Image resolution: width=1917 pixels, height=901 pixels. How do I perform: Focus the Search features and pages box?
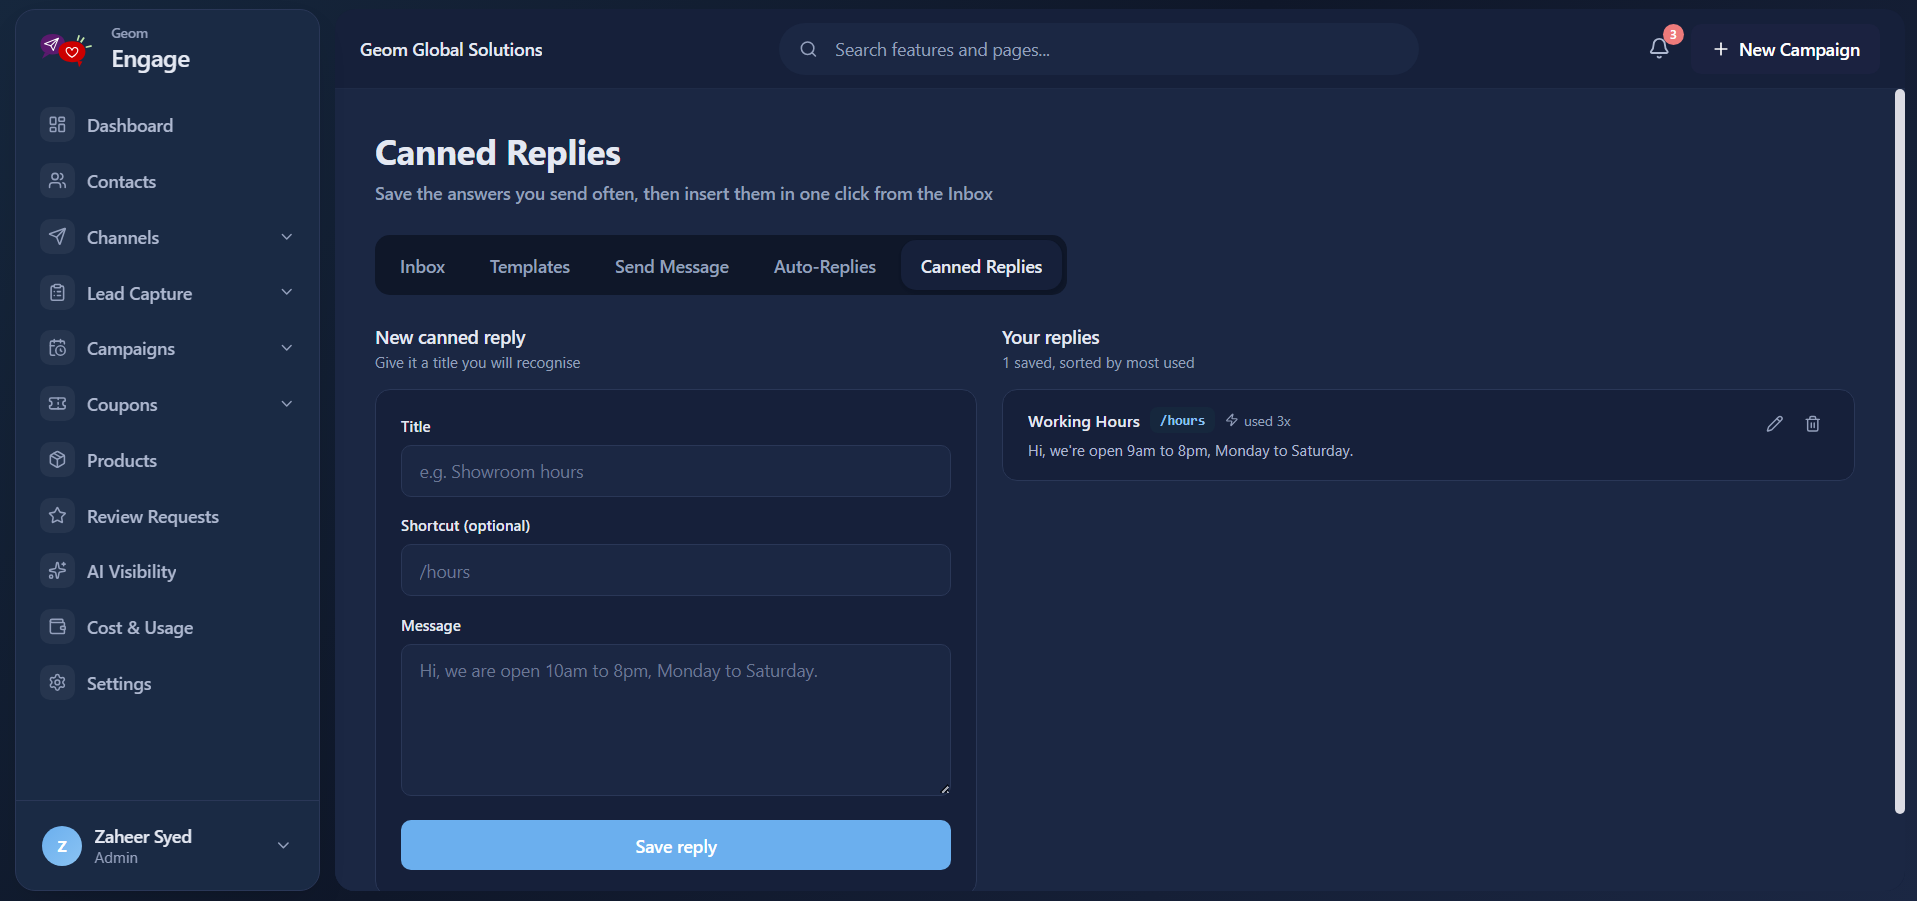(1099, 49)
